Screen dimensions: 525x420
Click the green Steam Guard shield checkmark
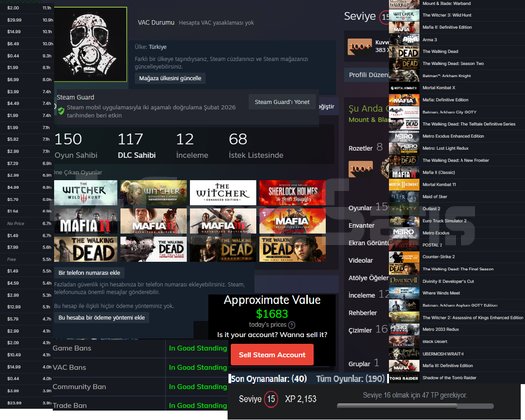(x=61, y=111)
